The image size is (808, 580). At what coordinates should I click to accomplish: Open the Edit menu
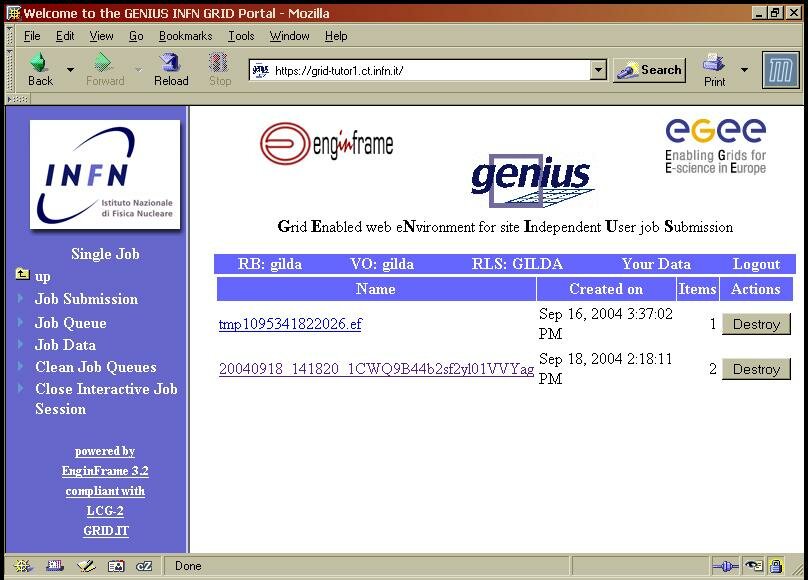65,36
